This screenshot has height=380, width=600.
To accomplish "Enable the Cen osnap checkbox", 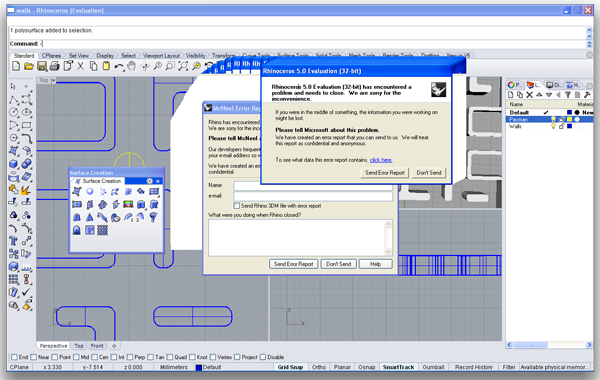I will pos(95,357).
